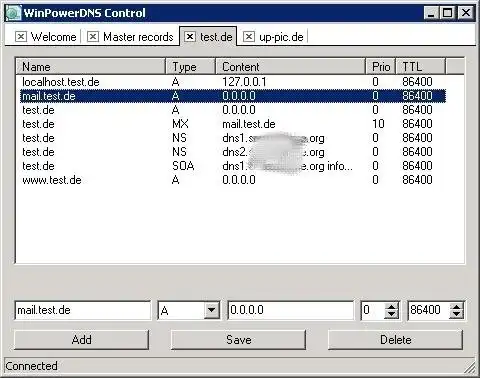Click the priority field showing 0
480x378 pixels.
click(372, 310)
